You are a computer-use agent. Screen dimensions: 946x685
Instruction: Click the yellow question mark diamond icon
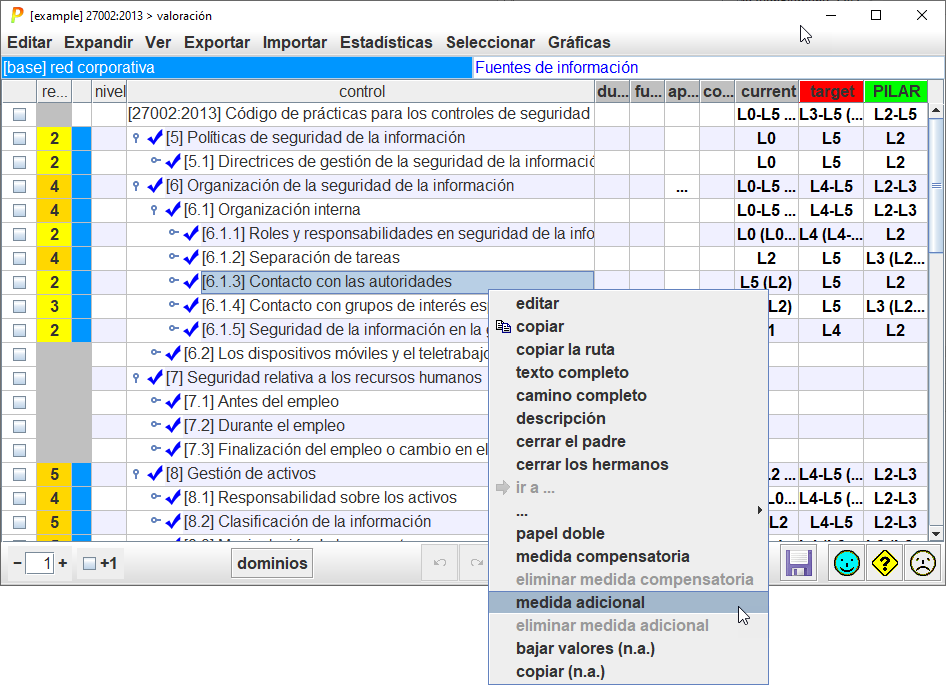pos(885,564)
